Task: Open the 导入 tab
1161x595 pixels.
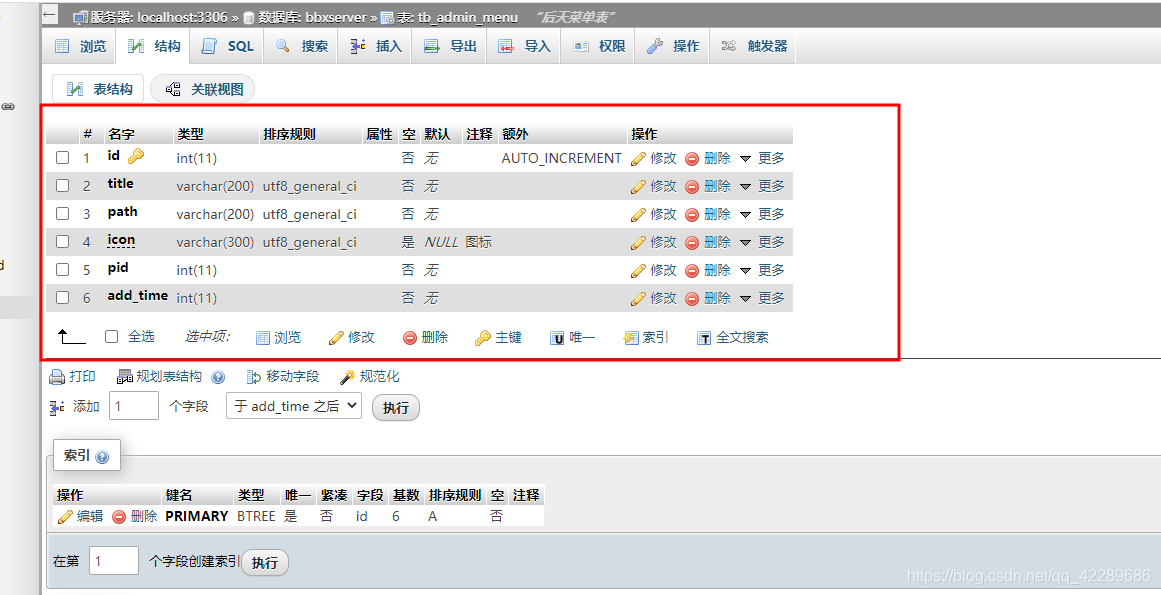Action: (x=523, y=46)
